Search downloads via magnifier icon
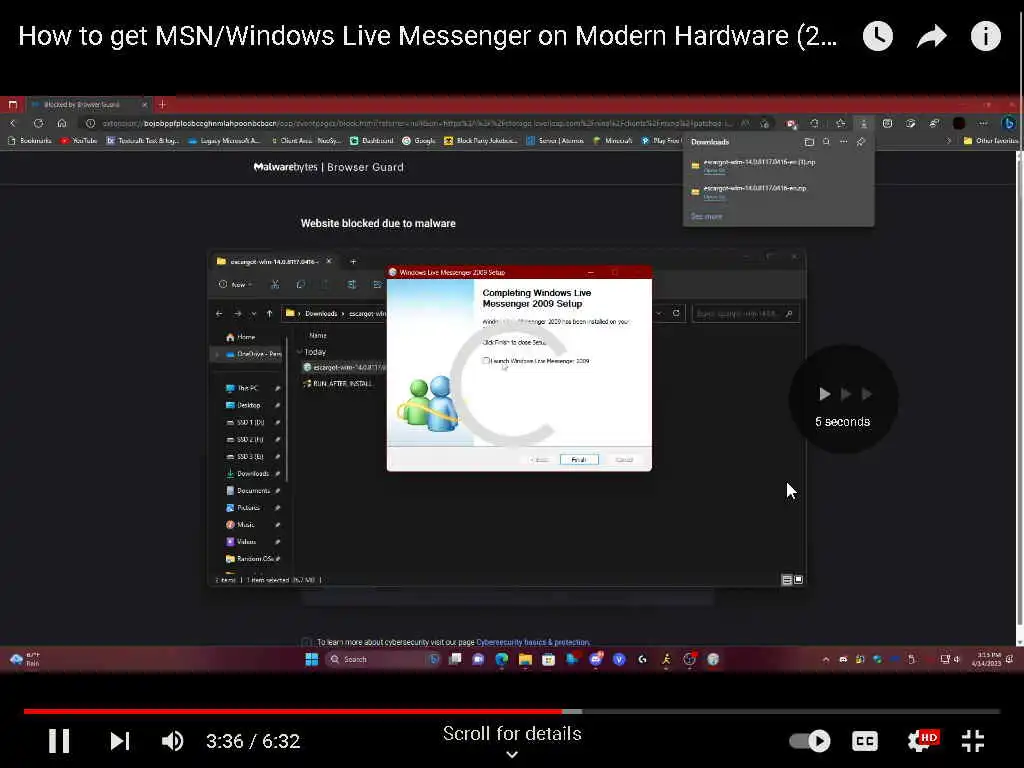This screenshot has height=768, width=1024. [826, 142]
